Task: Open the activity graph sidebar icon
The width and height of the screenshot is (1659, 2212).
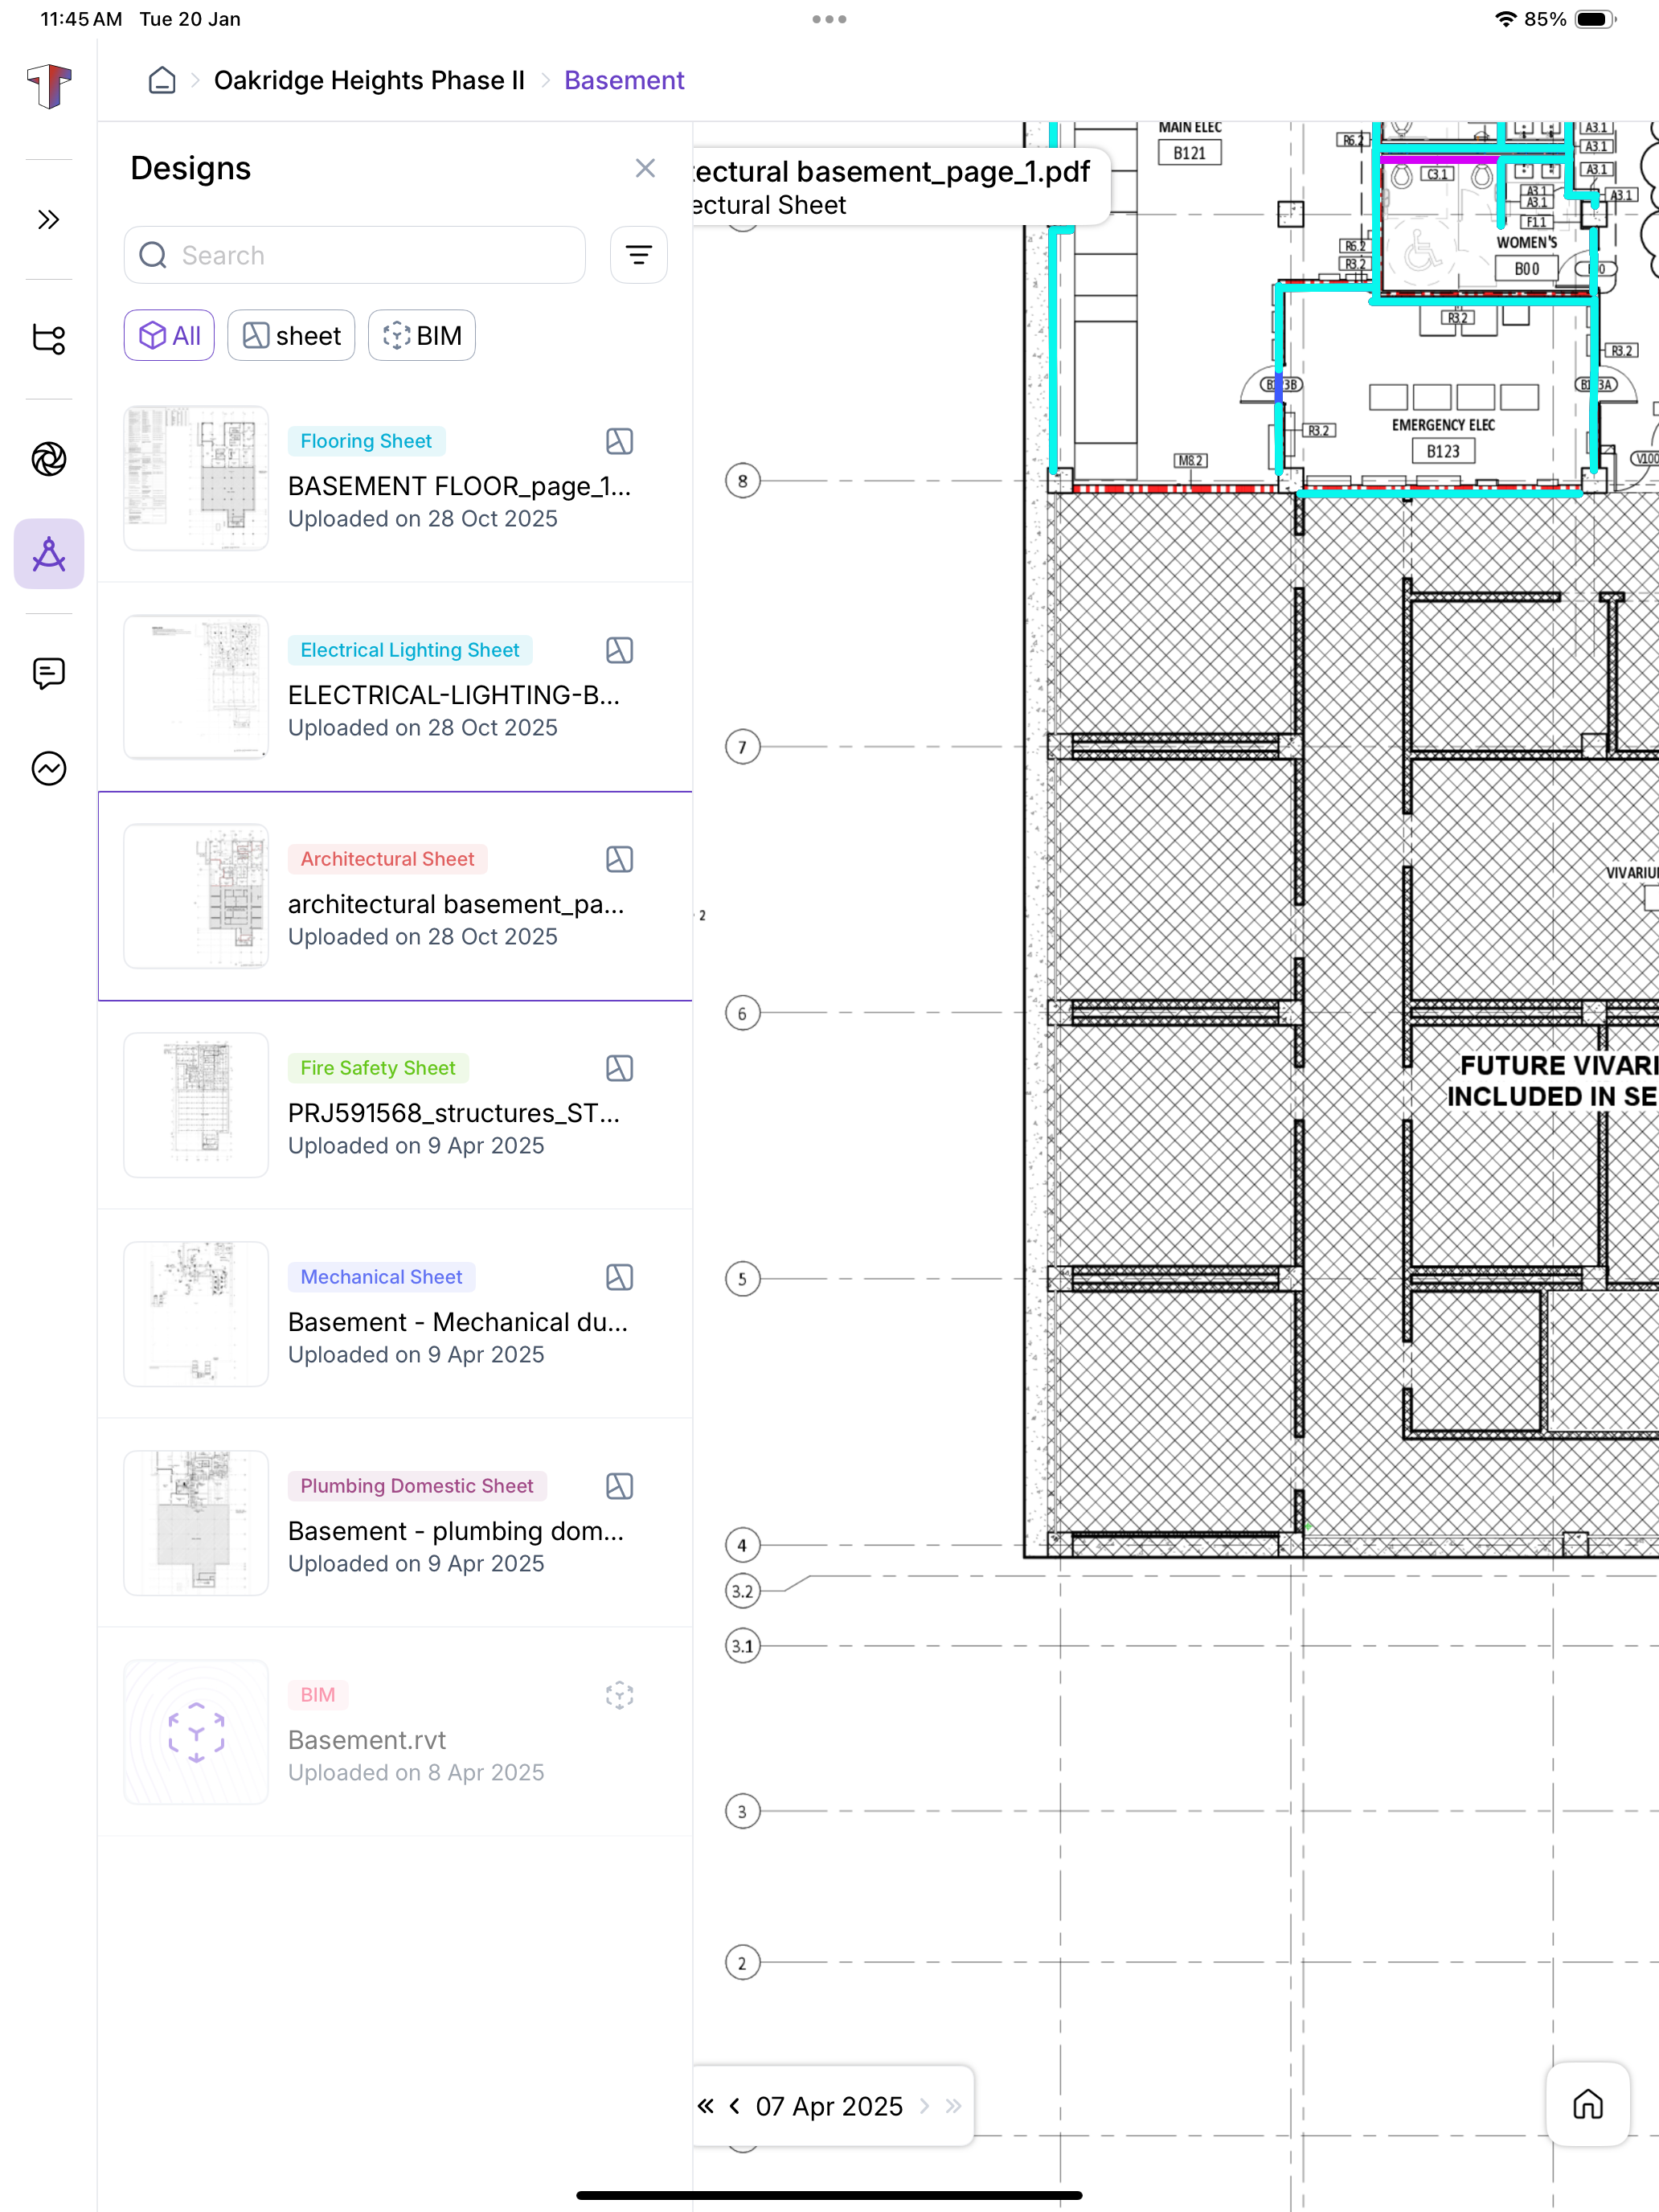Action: click(48, 768)
